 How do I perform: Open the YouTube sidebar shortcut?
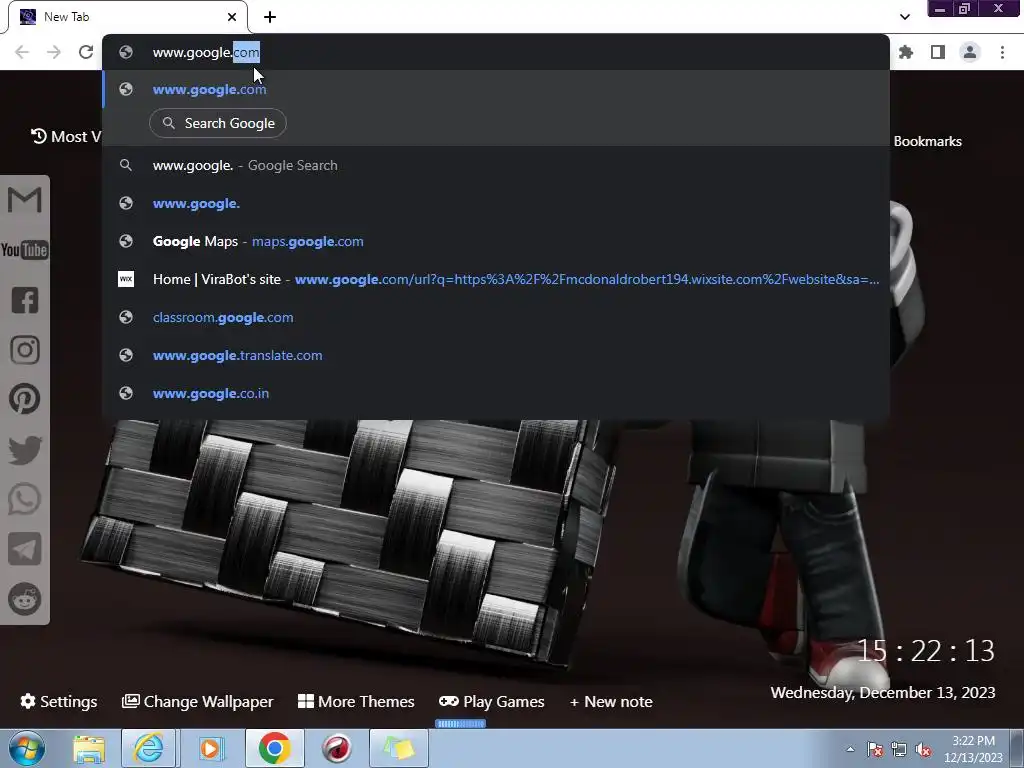tap(25, 250)
